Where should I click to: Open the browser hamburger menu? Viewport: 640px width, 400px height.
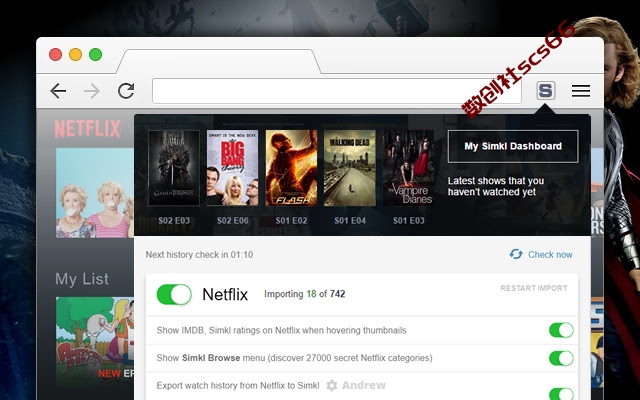(580, 91)
